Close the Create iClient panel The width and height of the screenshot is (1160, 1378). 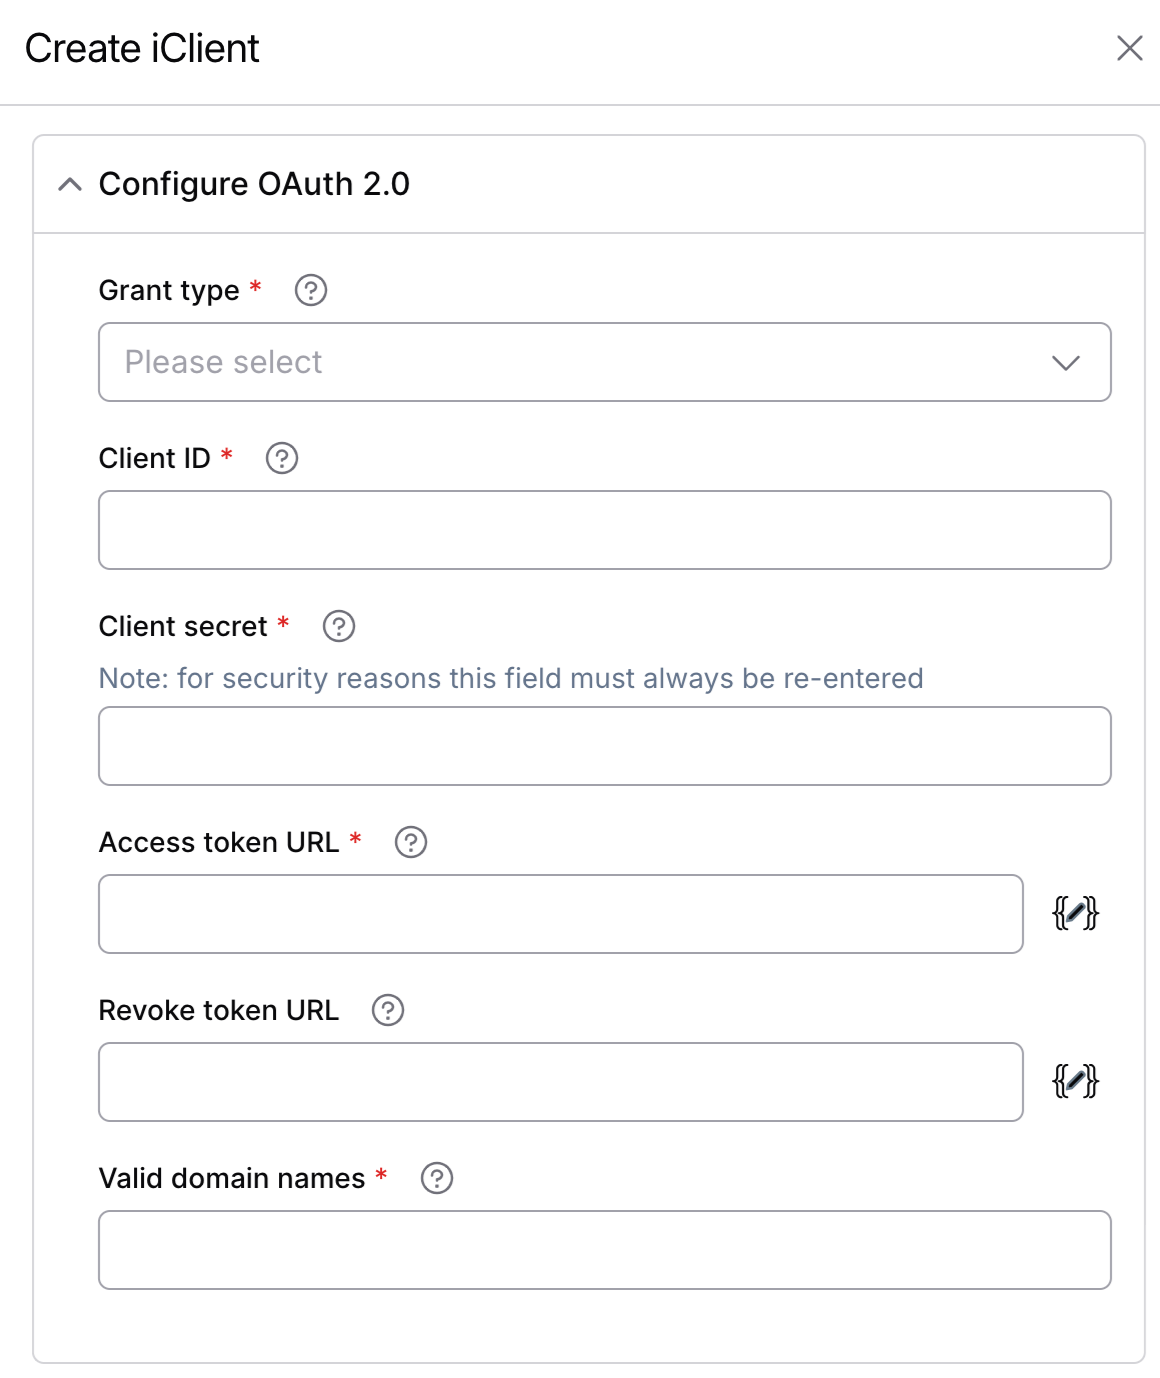(x=1129, y=48)
